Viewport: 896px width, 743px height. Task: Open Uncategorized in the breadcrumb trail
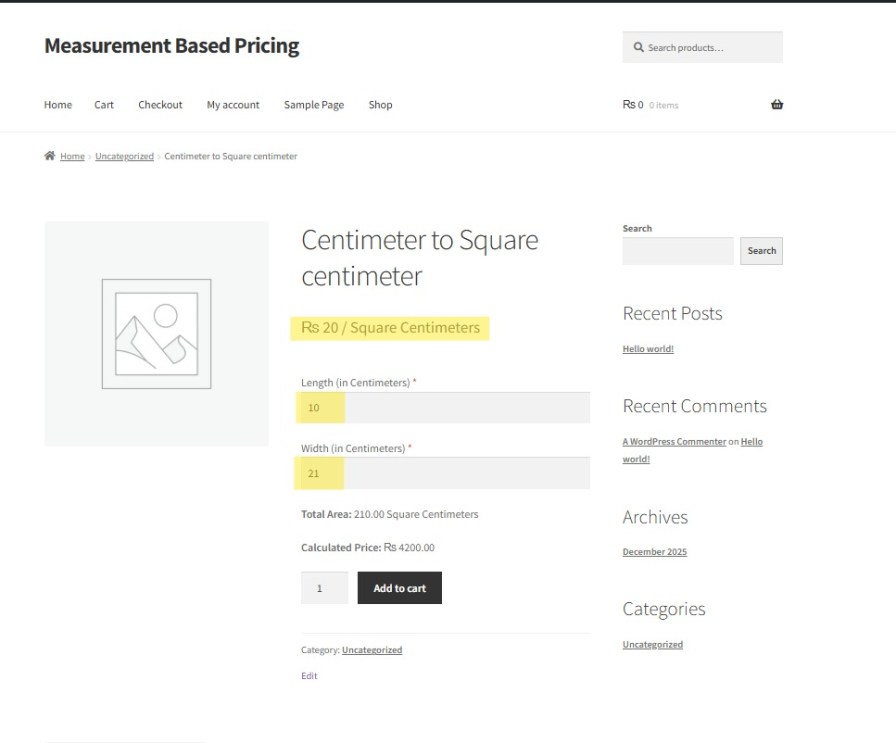[x=124, y=157]
